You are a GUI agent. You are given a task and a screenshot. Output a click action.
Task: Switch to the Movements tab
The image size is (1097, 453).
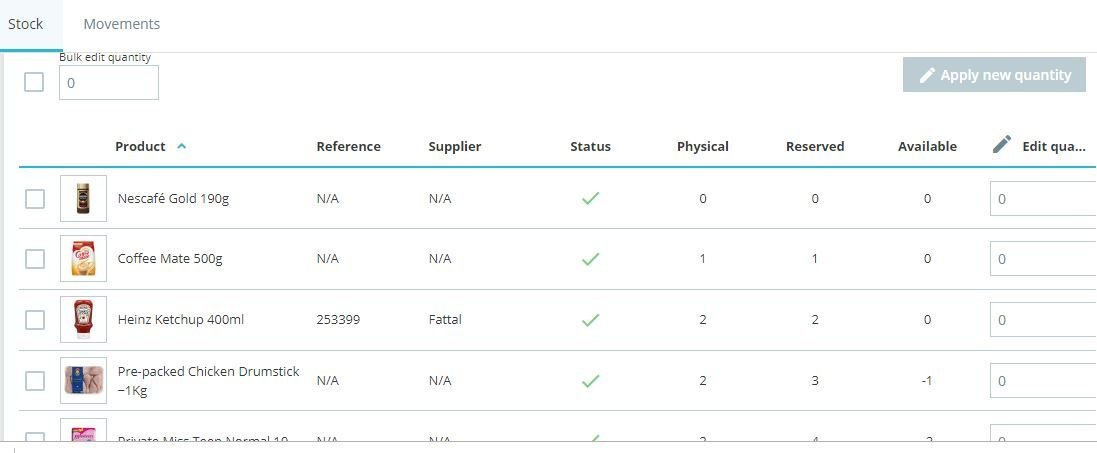(x=122, y=24)
